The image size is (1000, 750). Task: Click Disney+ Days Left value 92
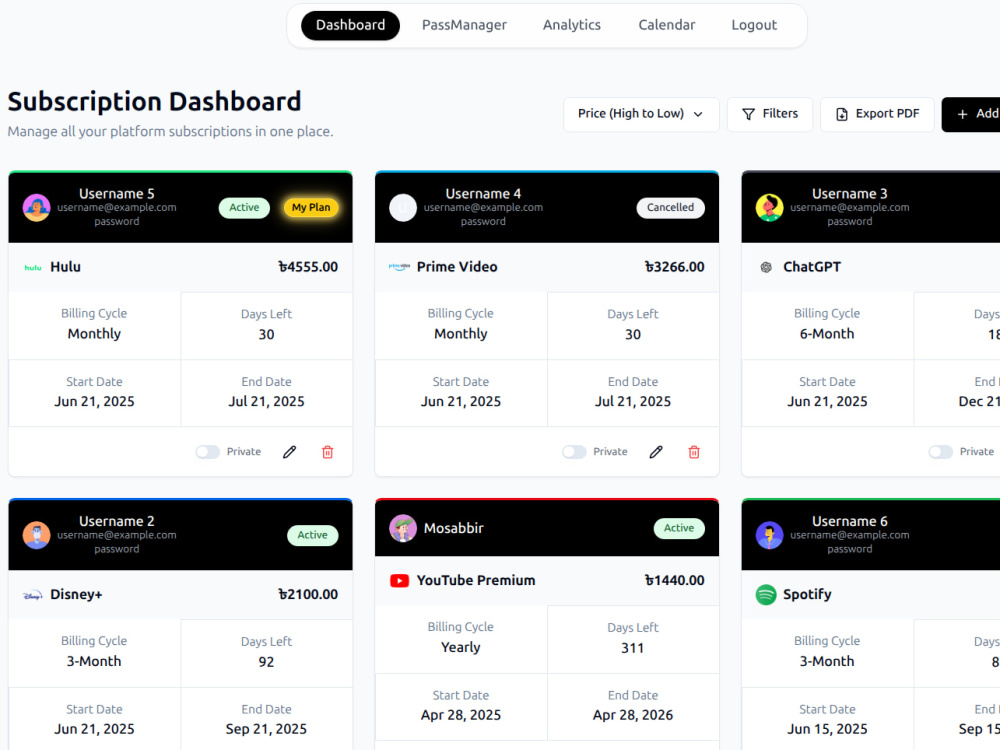(267, 663)
